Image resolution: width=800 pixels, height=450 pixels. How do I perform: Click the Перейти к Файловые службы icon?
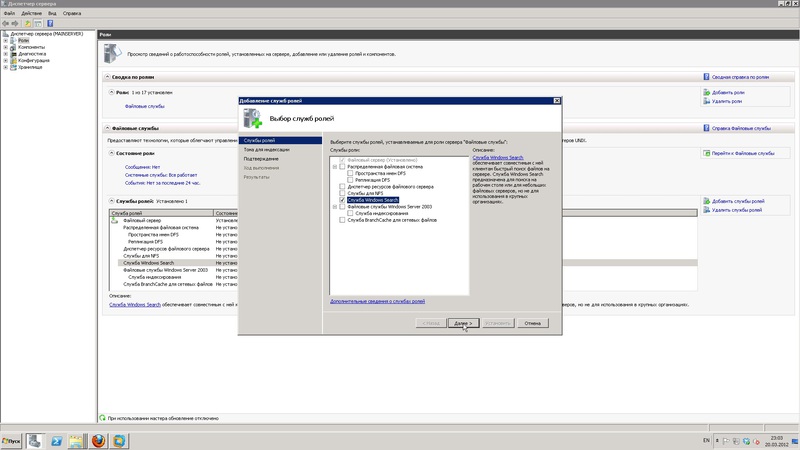pyautogui.click(x=707, y=153)
